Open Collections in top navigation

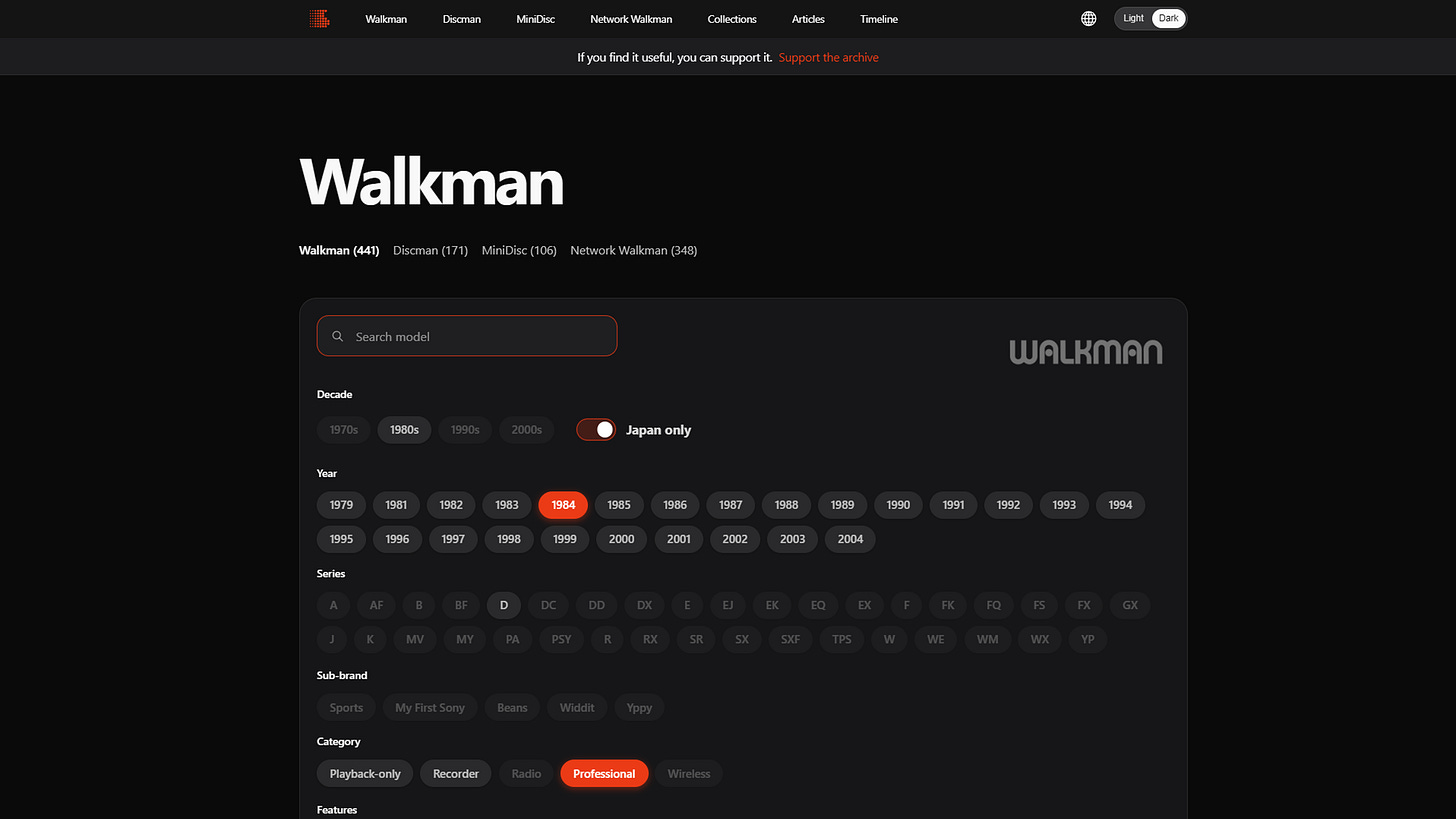click(732, 19)
